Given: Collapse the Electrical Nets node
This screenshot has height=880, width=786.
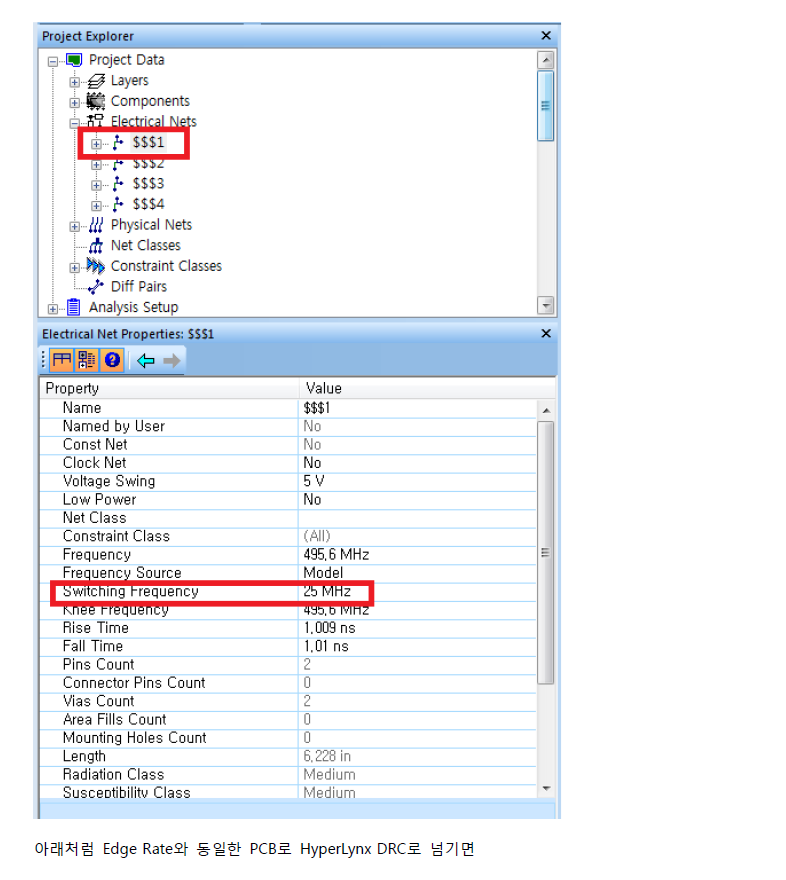Looking at the screenshot, I should tap(75, 123).
